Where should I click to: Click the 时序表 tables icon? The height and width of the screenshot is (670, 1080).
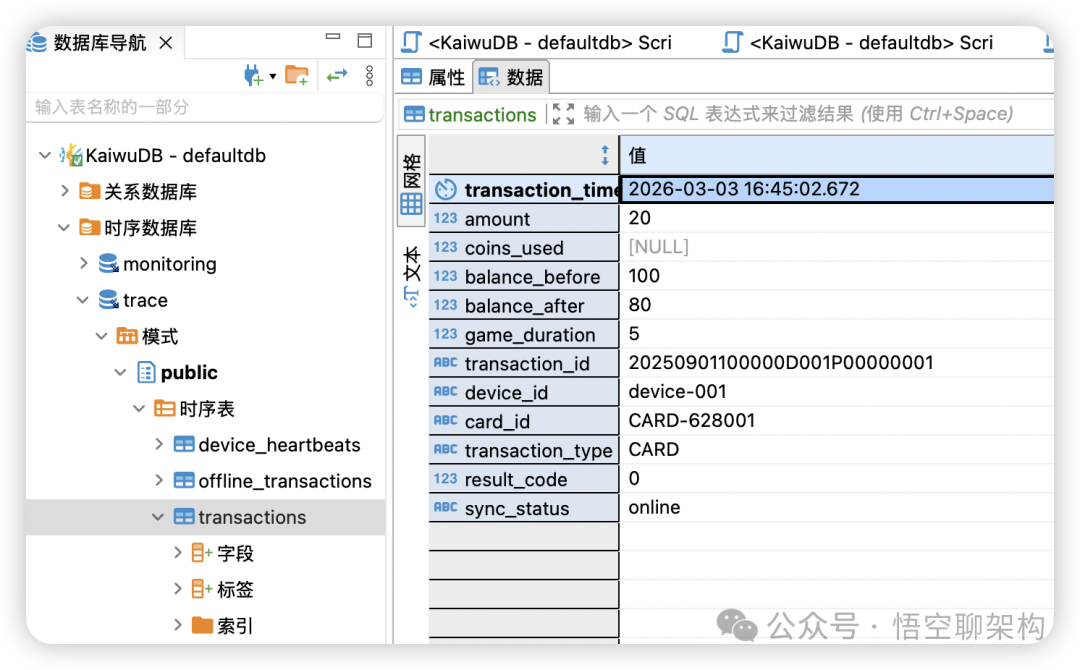point(165,408)
